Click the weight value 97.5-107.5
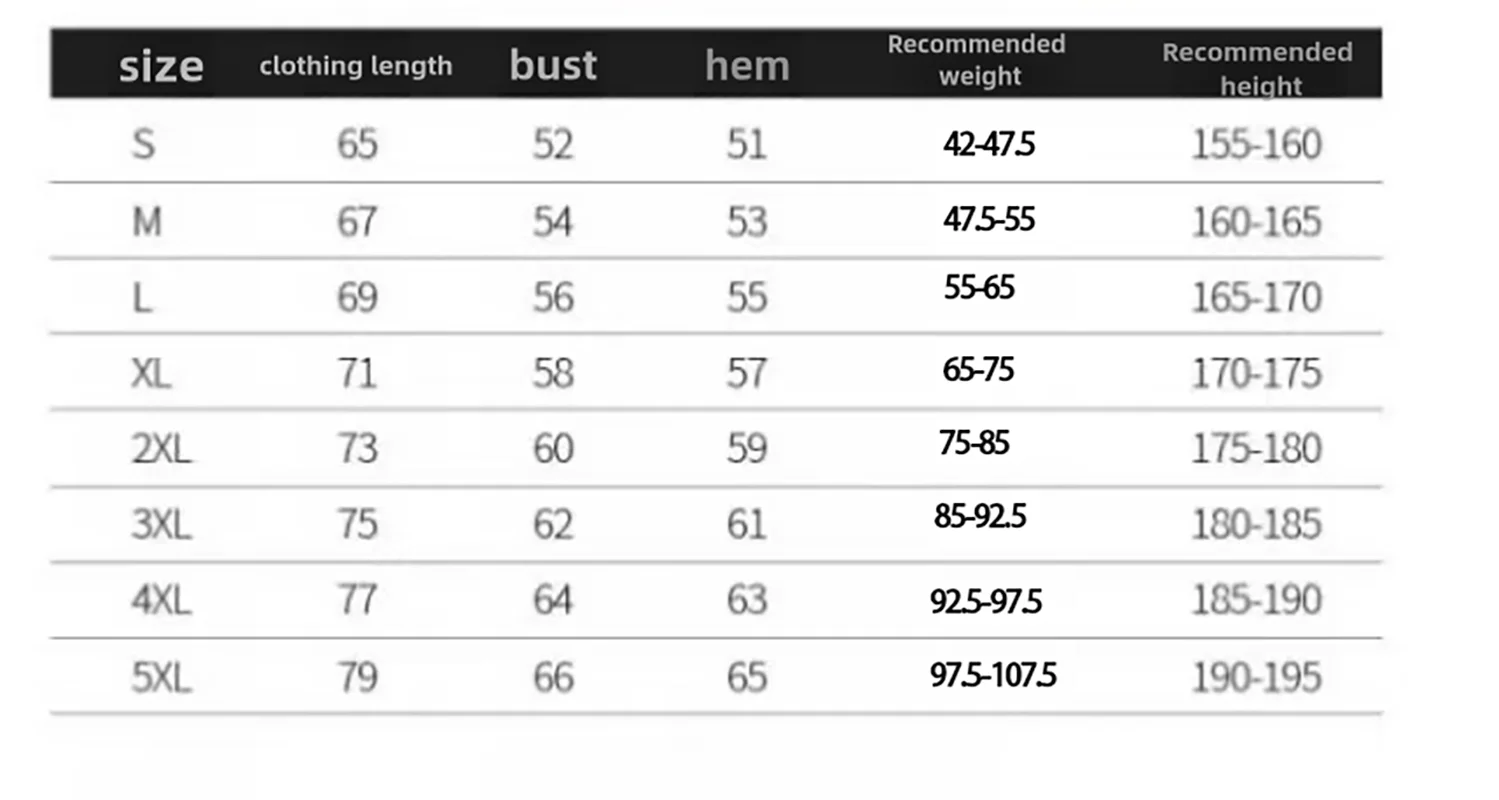This screenshot has height=800, width=1499. 993,675
